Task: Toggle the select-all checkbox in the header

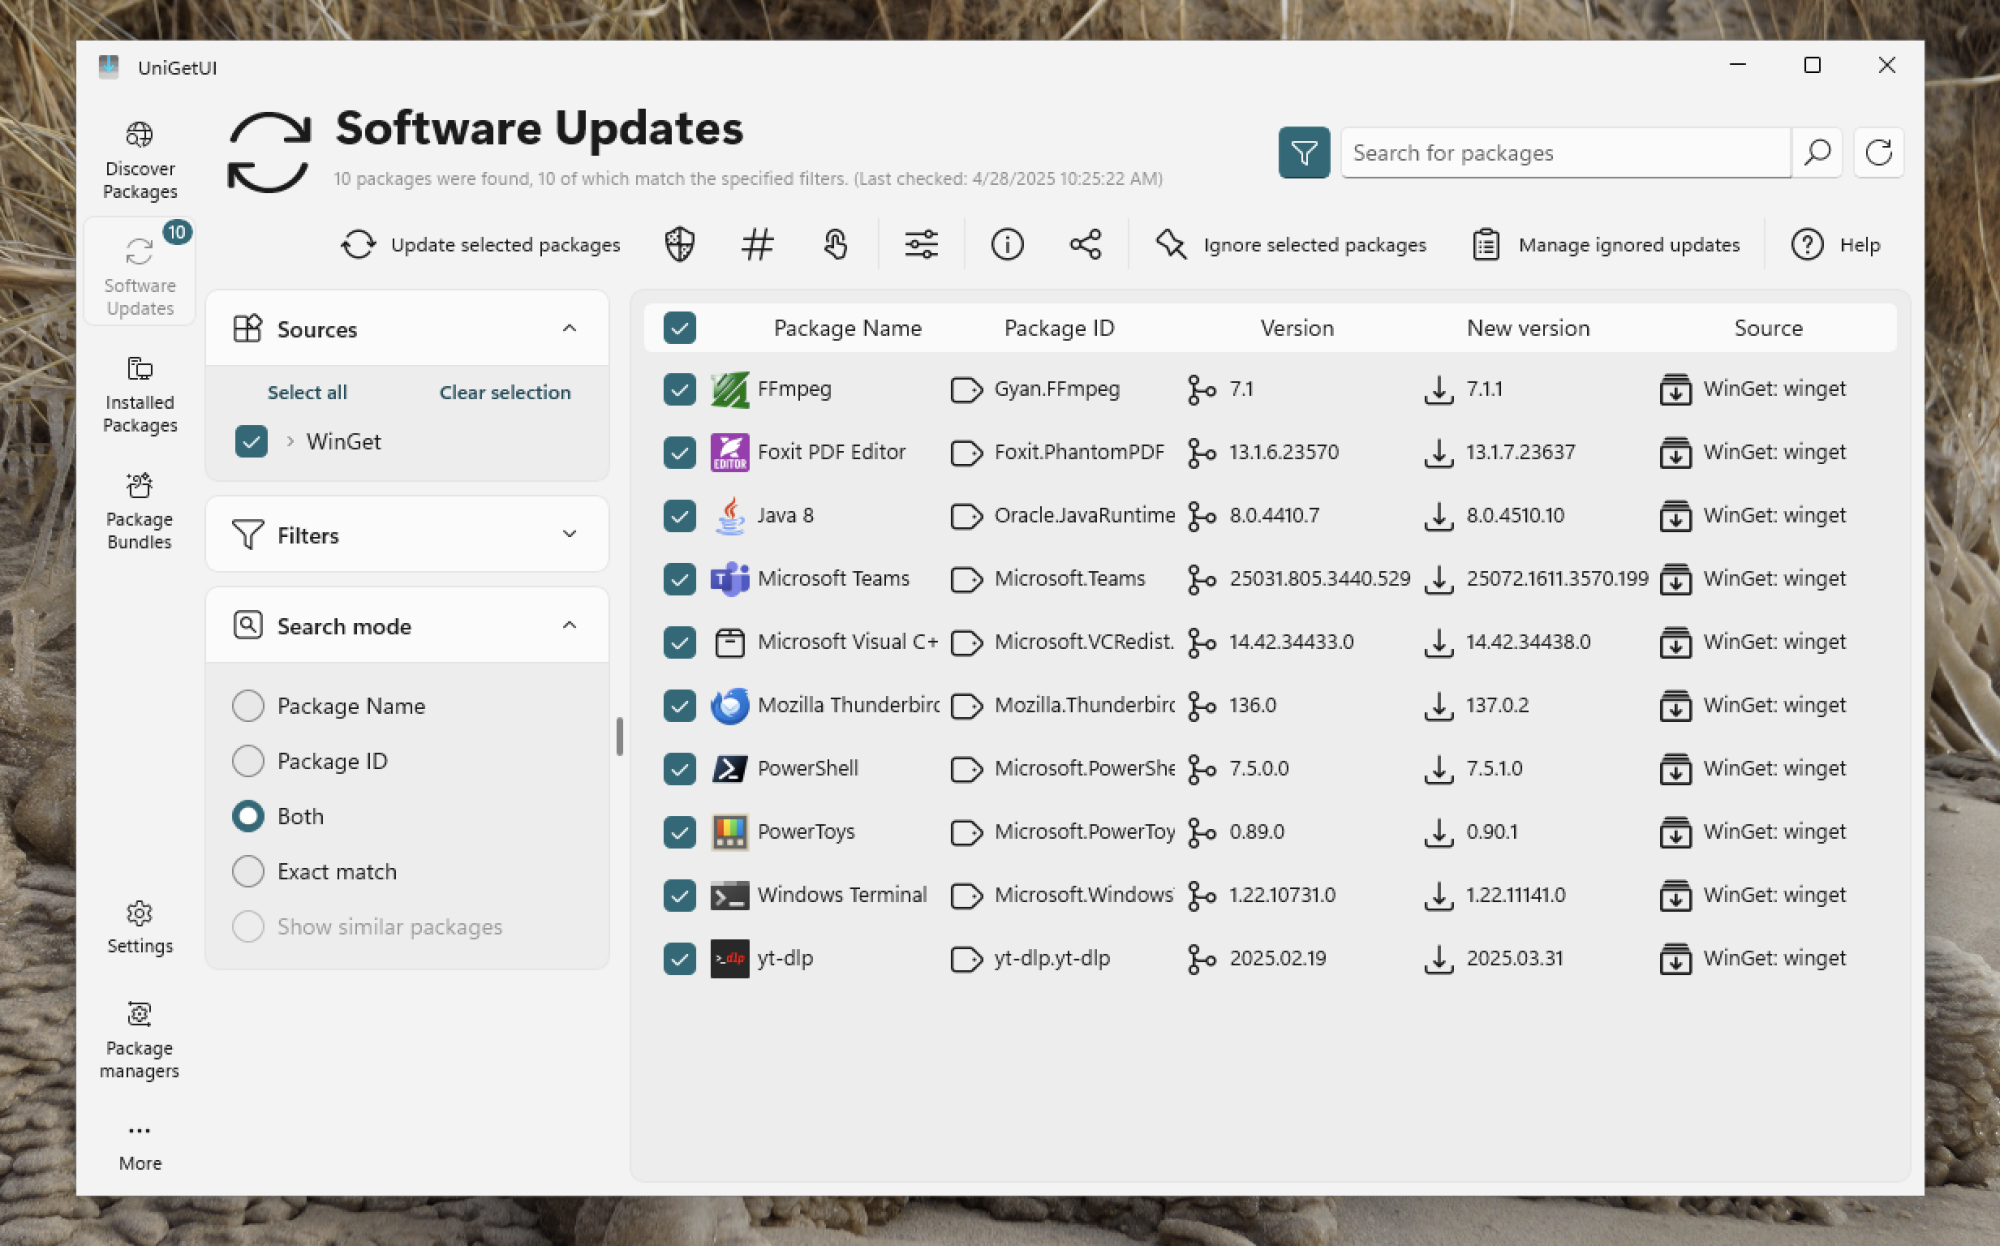Action: coord(679,327)
